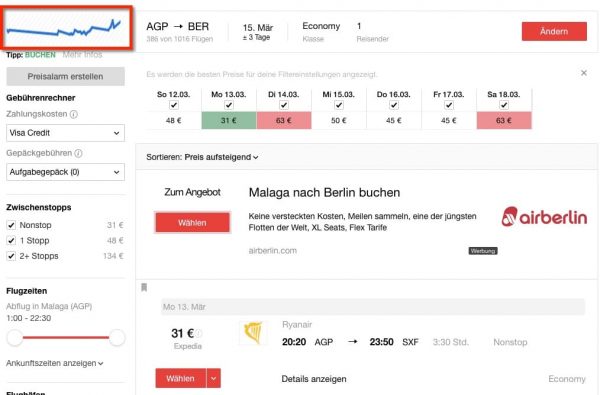Click the Ändern button
Screen dimensions: 600x395
[x=554, y=31]
